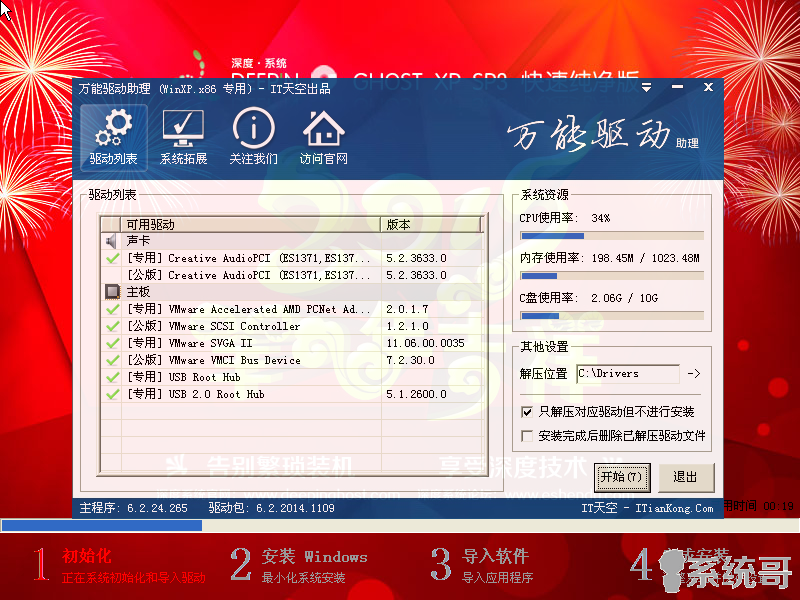This screenshot has width=800, height=600.
Task: Select the 主板 category row
Action: coord(292,292)
